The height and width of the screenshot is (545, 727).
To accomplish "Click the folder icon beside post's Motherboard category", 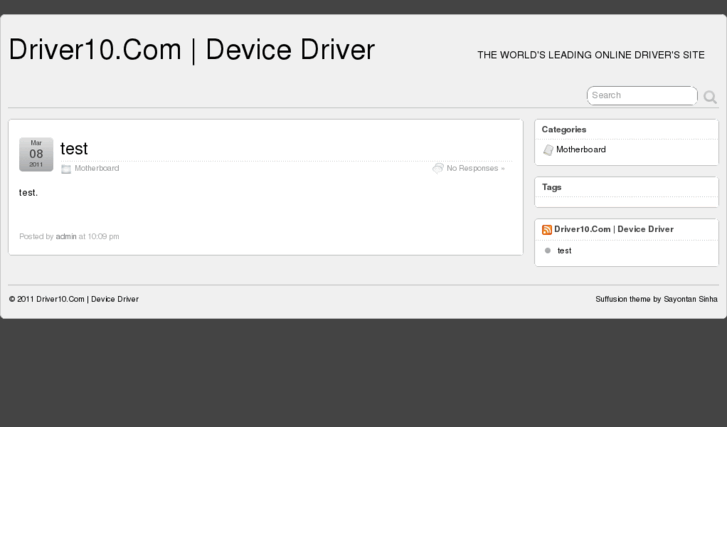I will 66,169.
